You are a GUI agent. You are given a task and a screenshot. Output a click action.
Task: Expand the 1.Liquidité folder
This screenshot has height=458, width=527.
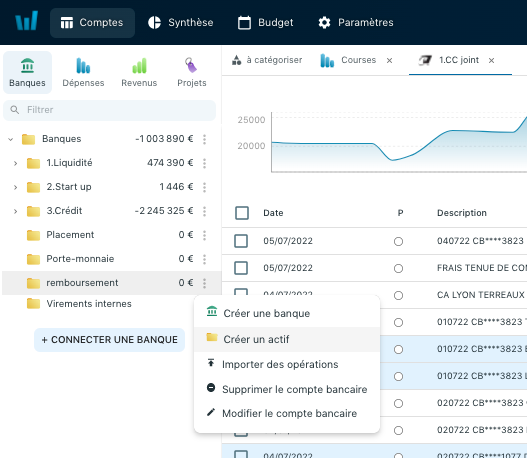pos(15,163)
